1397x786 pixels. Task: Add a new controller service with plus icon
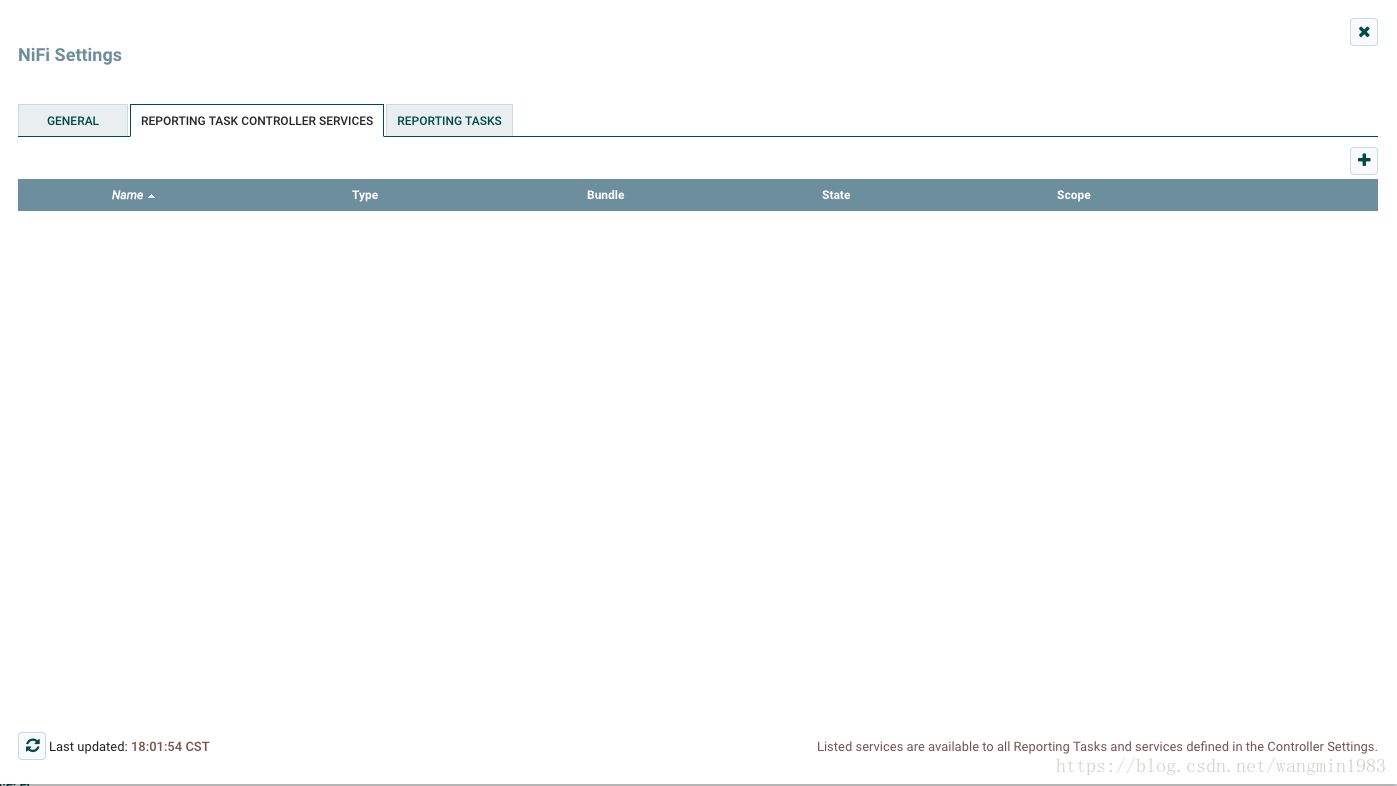click(1364, 160)
